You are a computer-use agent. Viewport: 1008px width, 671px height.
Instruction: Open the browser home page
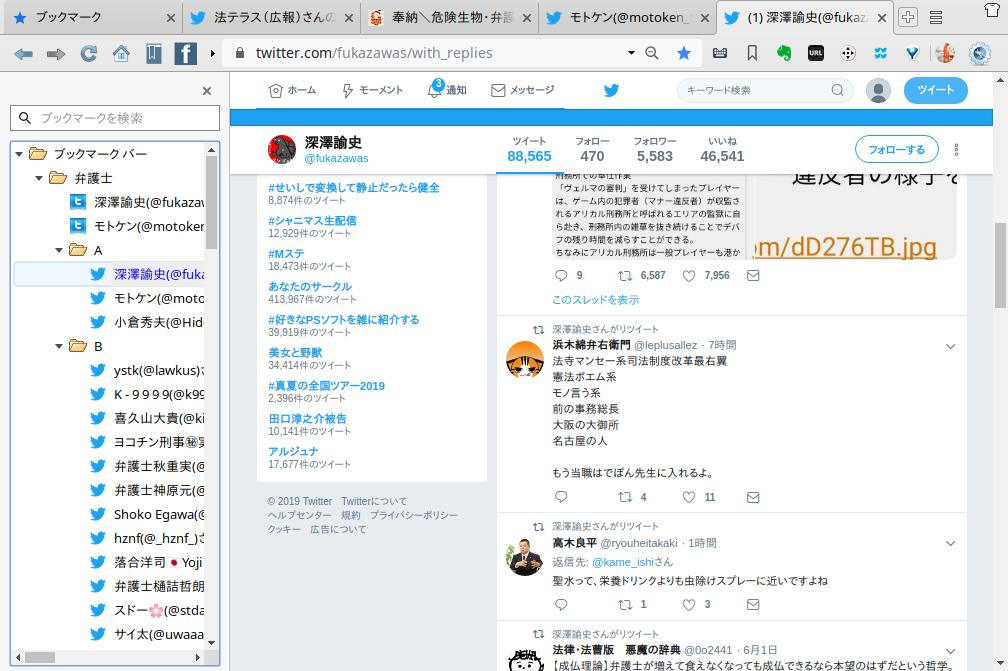121,53
